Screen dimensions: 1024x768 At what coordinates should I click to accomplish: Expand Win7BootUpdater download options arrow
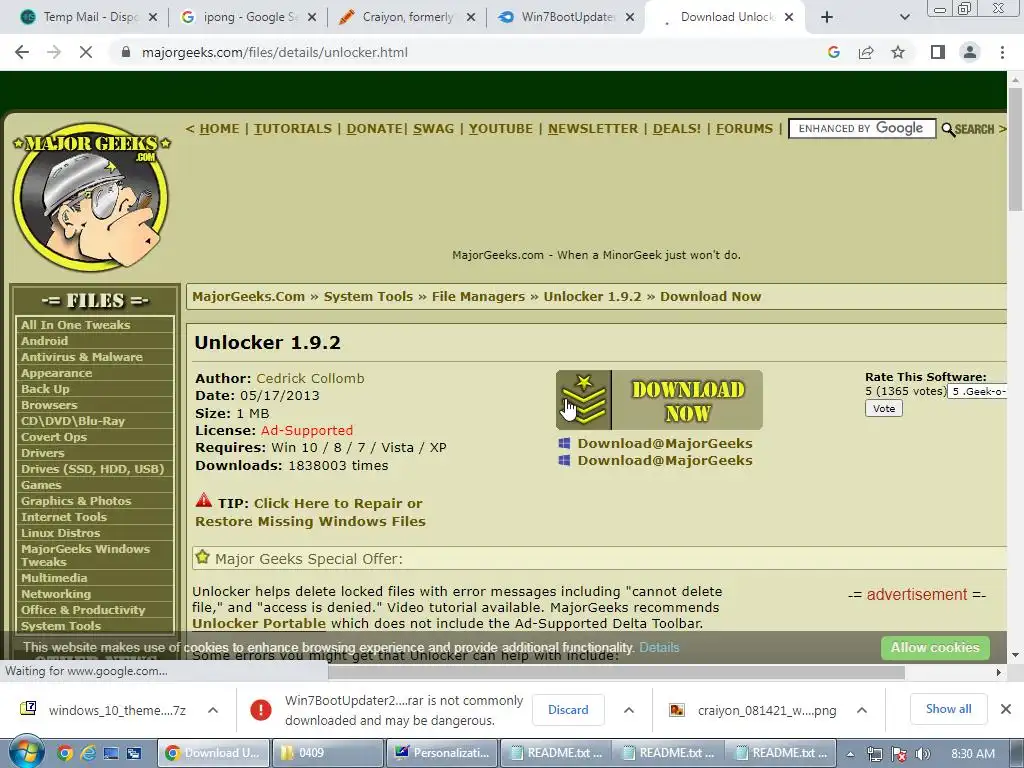tap(629, 710)
